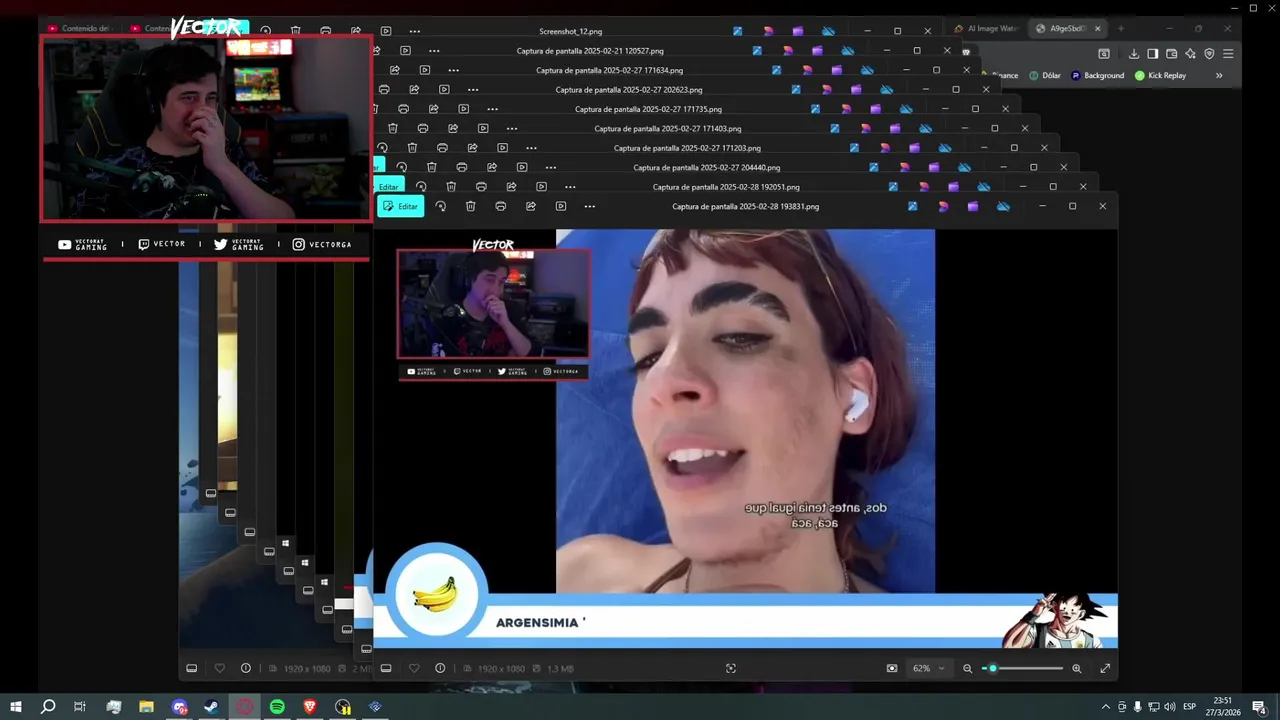Open Steam from the taskbar
1280x720 pixels.
[x=212, y=707]
